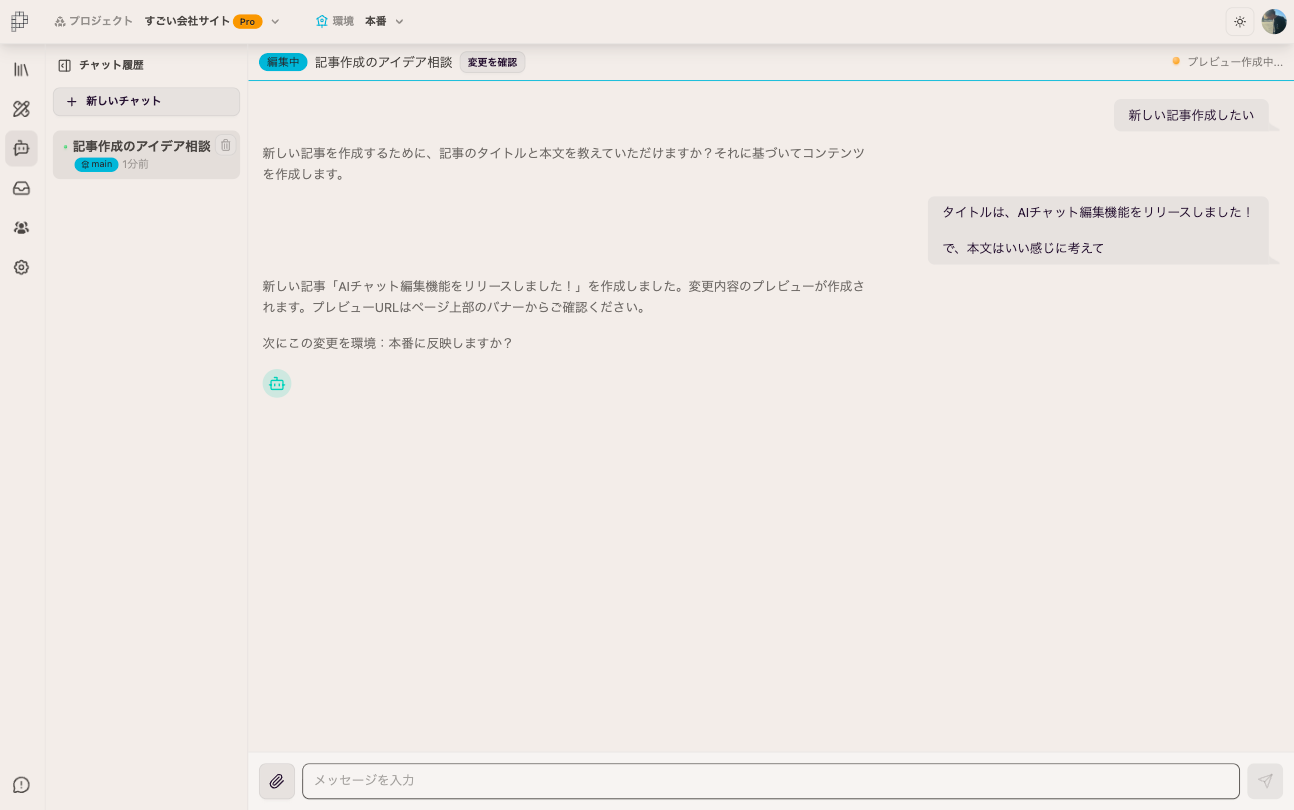Image resolution: width=1294 pixels, height=810 pixels.
Task: Open the settings gear sidebar icon
Action: (x=21, y=267)
